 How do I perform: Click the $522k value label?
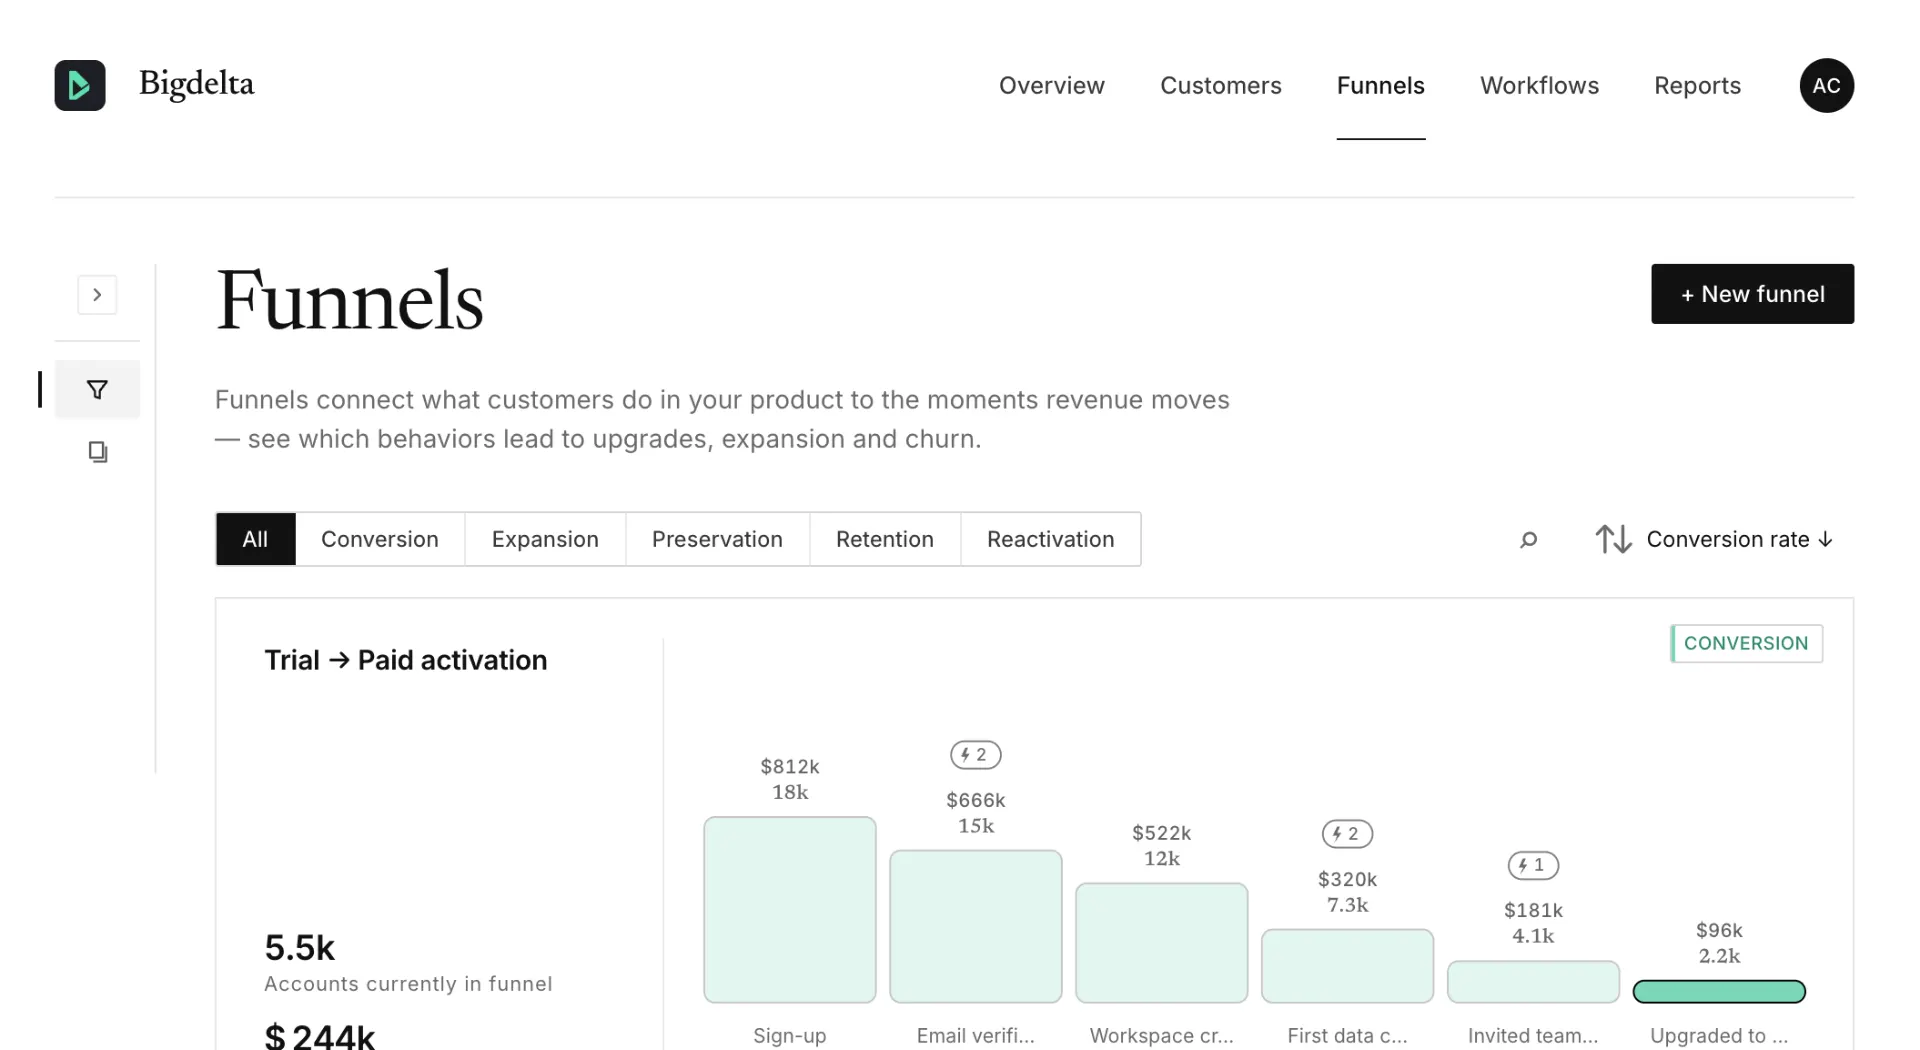(1161, 833)
